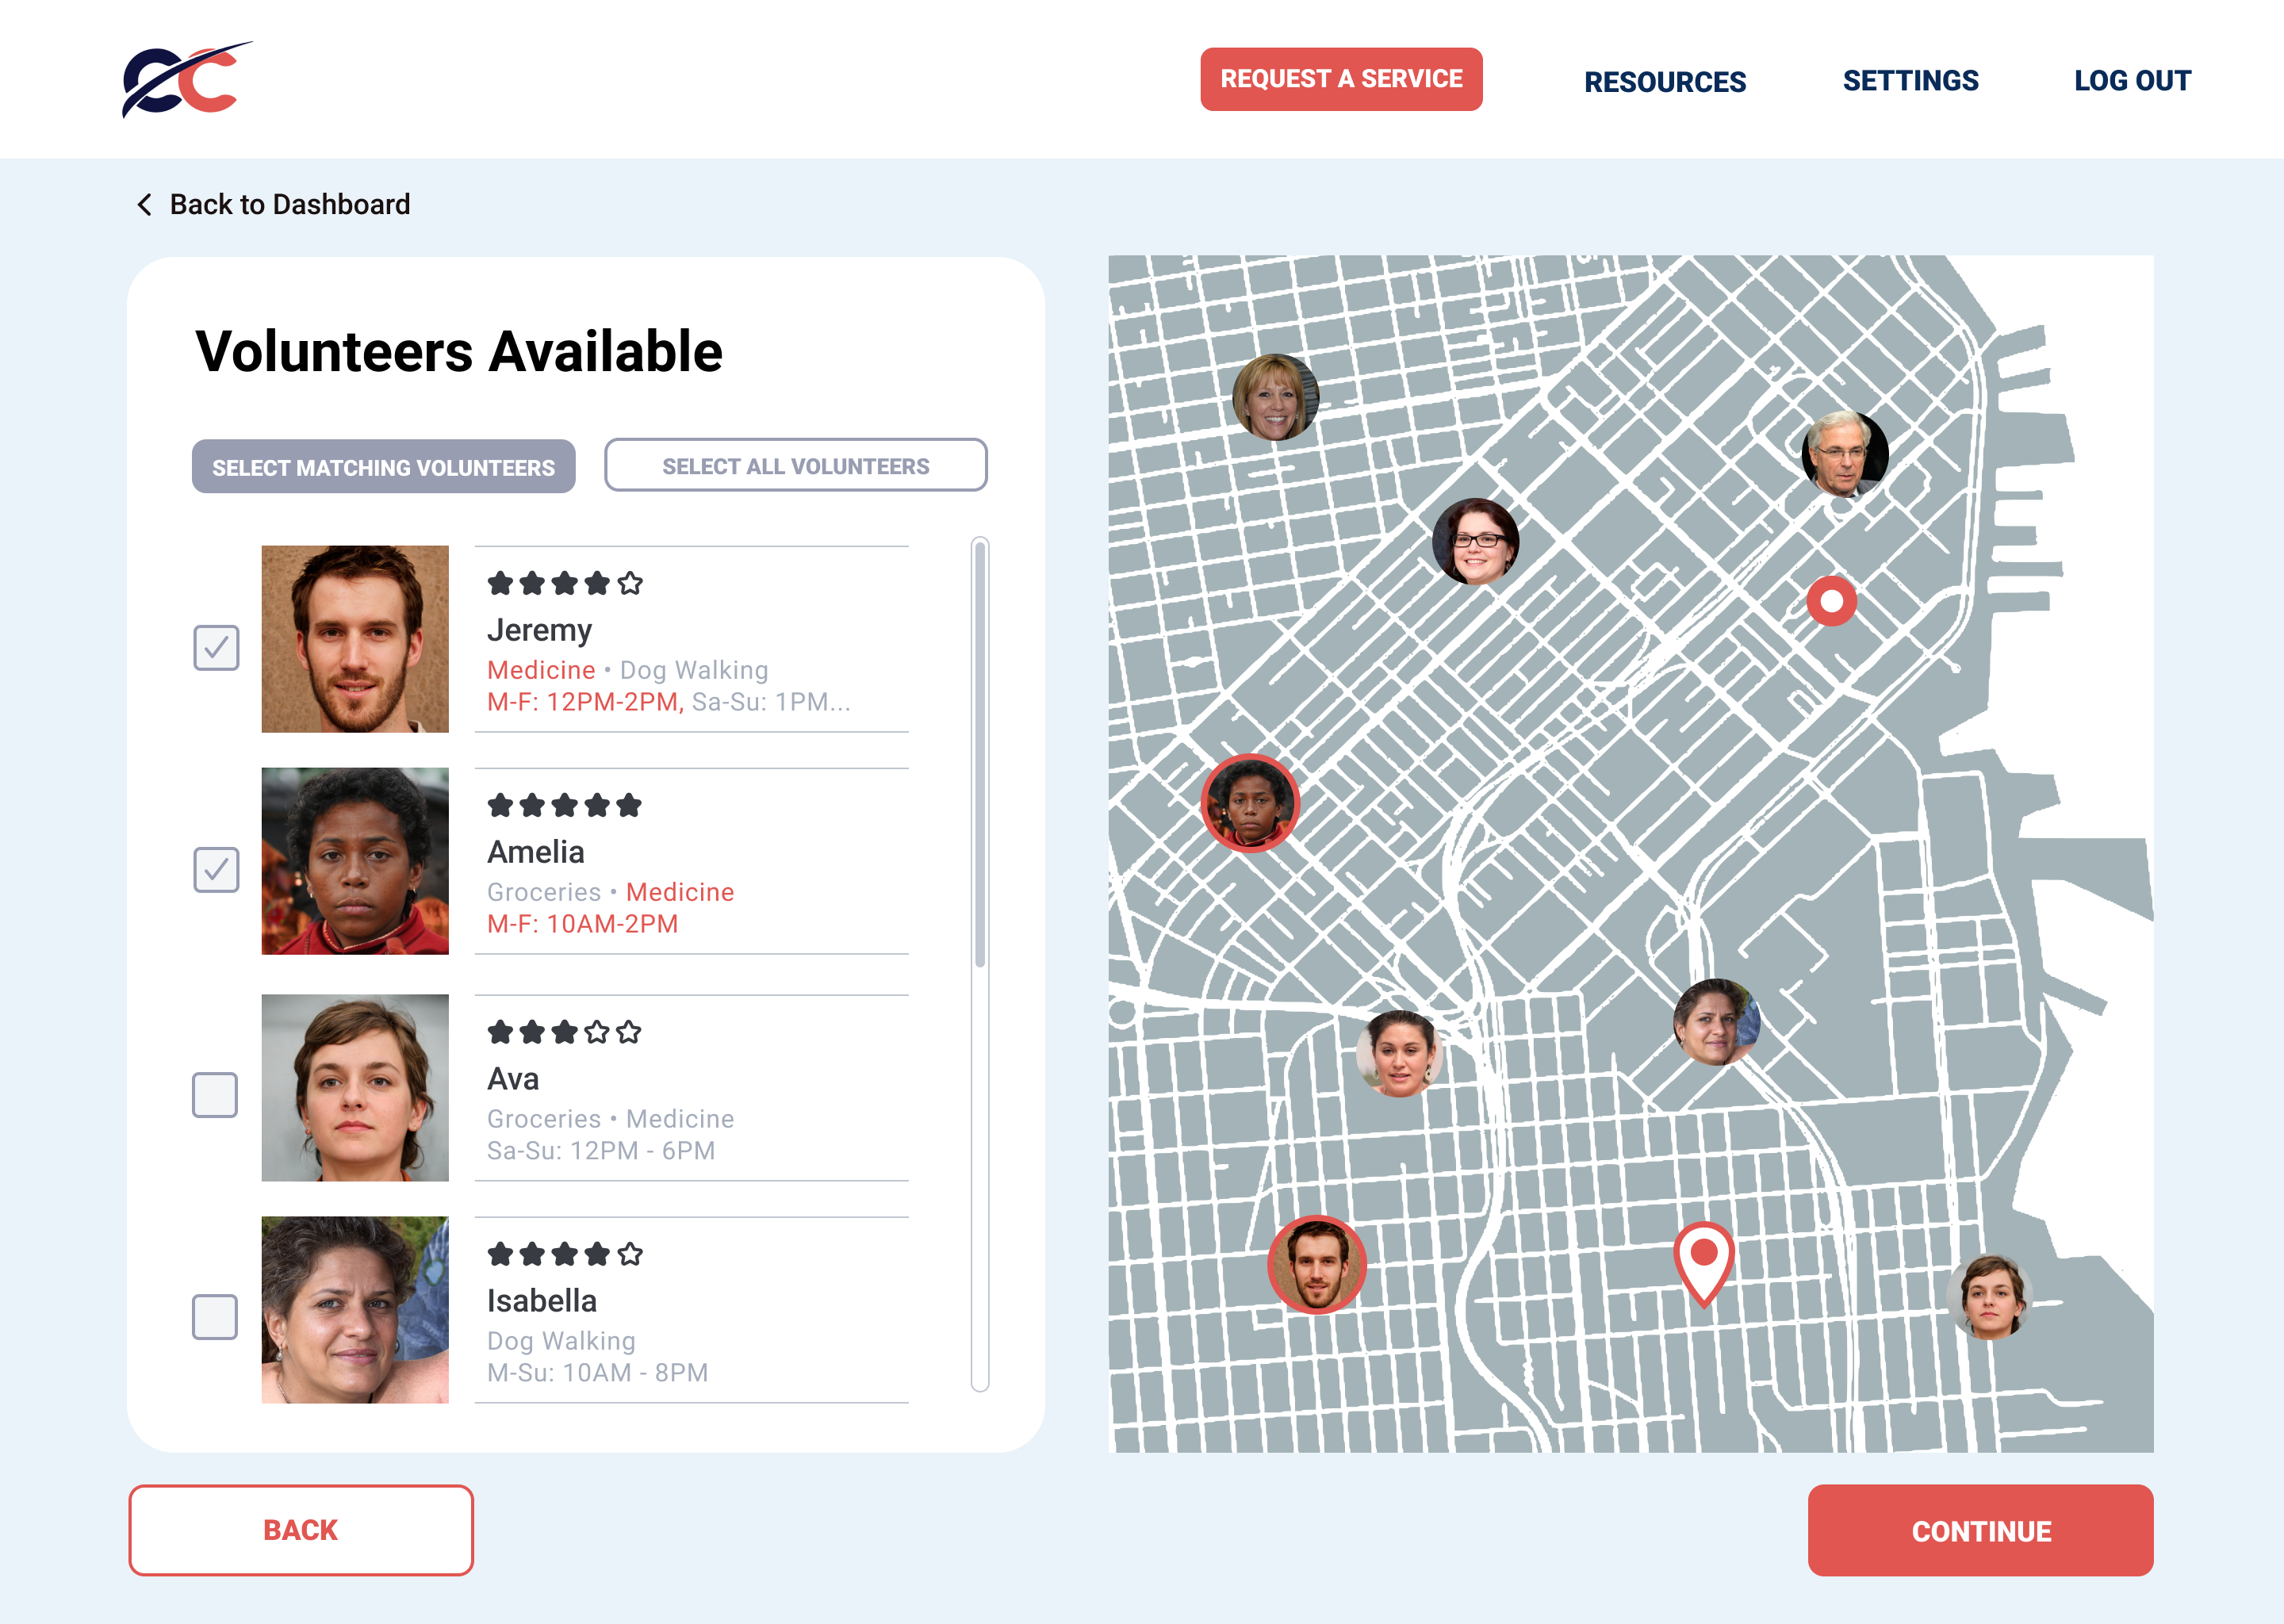This screenshot has height=1624, width=2284.
Task: Check Ava's volunteer checkbox
Action: (x=215, y=1095)
